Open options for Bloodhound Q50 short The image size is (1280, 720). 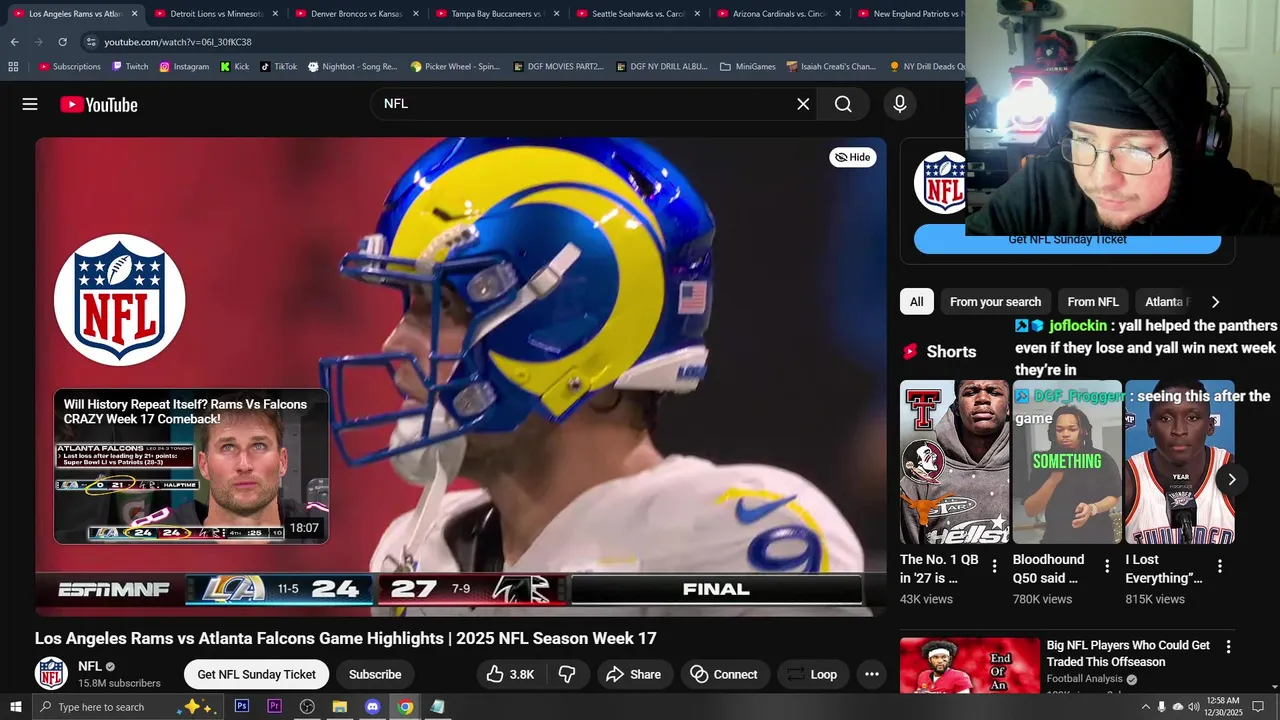tap(1107, 566)
